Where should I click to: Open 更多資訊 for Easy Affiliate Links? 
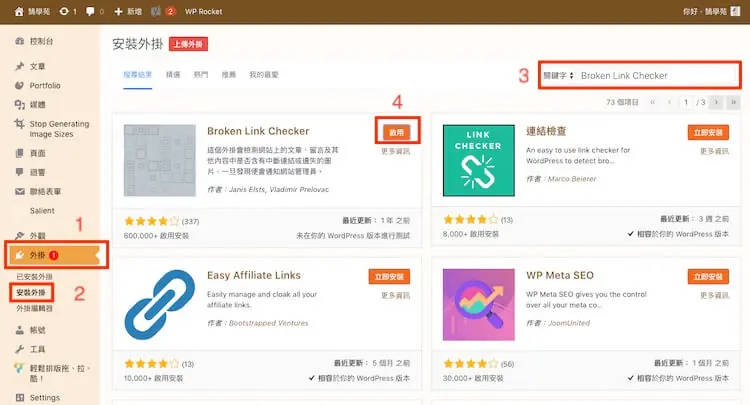[x=396, y=296]
